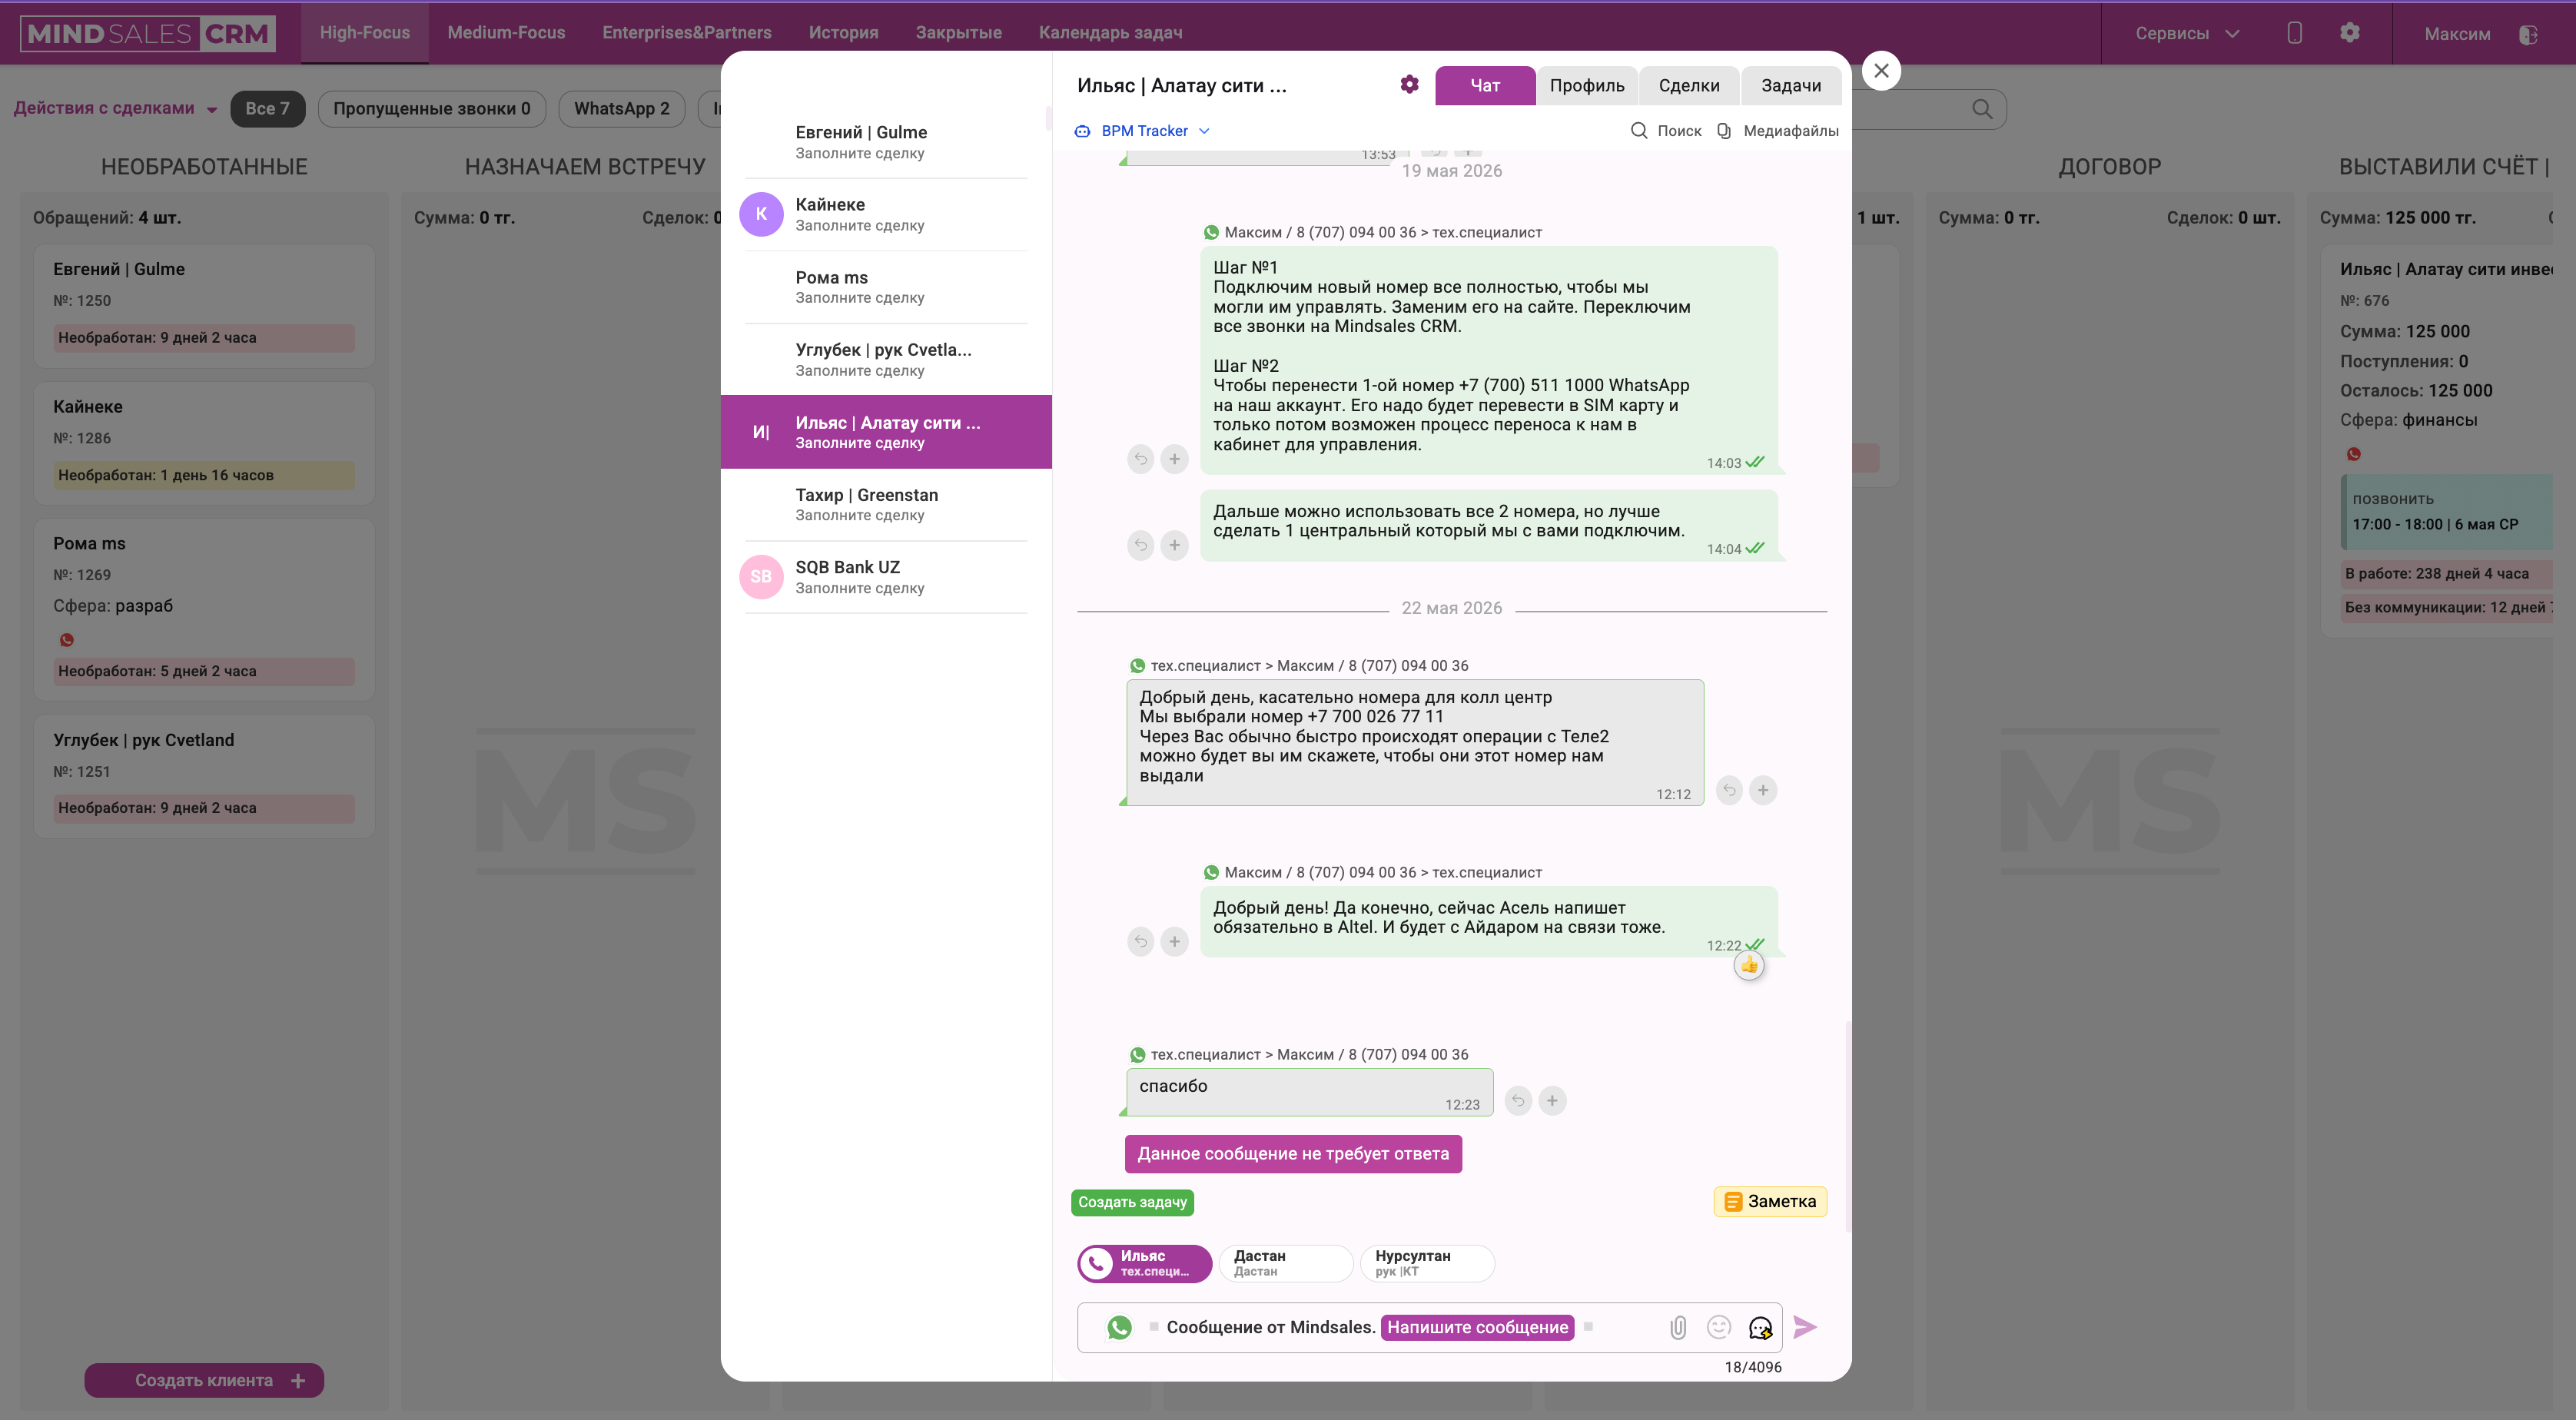2576x1420 pixels.
Task: Reply to the 14:03 Шаг №1 message
Action: tap(1140, 459)
